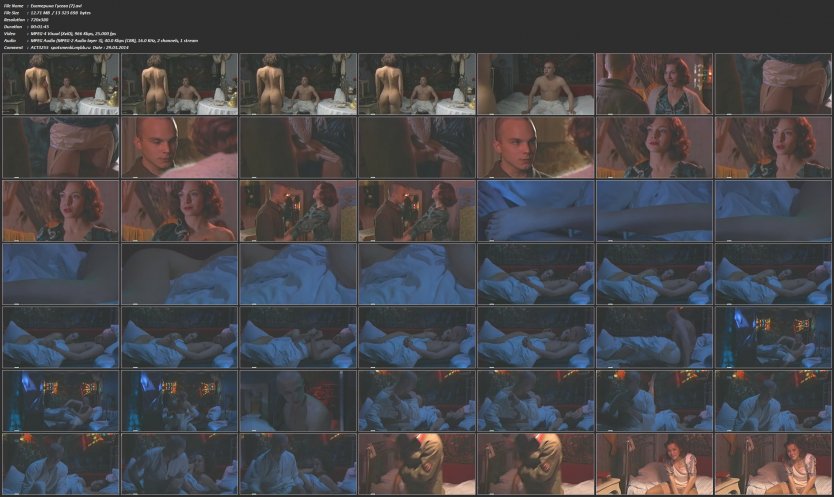
Task: Select thumbnail of figure standing beside bed
Action: pos(654,336)
